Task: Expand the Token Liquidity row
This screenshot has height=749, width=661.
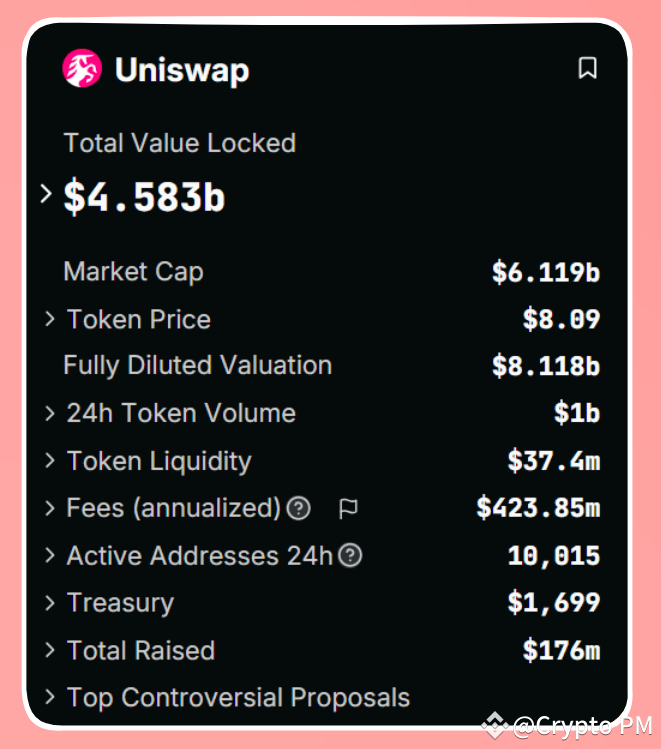Action: [x=50, y=461]
